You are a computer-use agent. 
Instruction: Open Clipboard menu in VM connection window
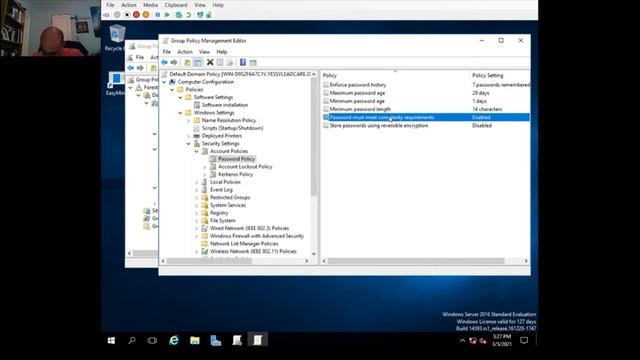[x=176, y=5]
